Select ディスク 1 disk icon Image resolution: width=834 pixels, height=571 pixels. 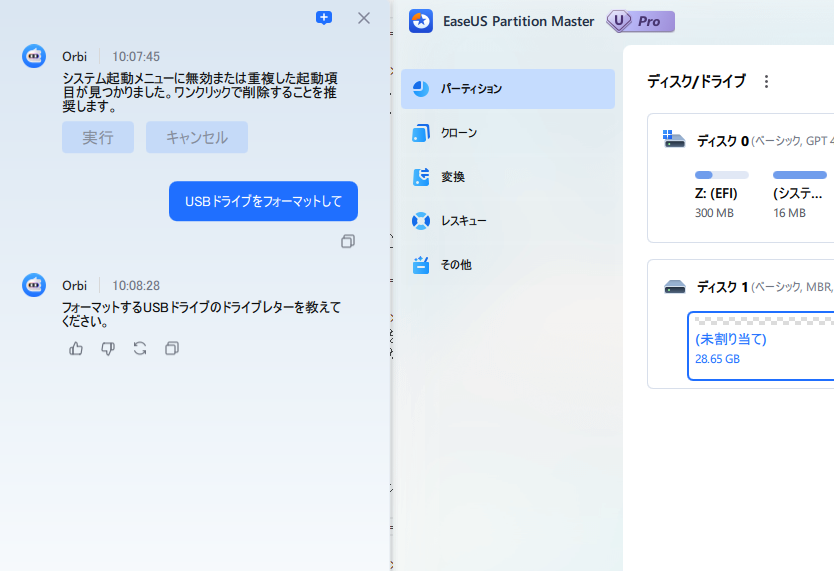(x=674, y=287)
